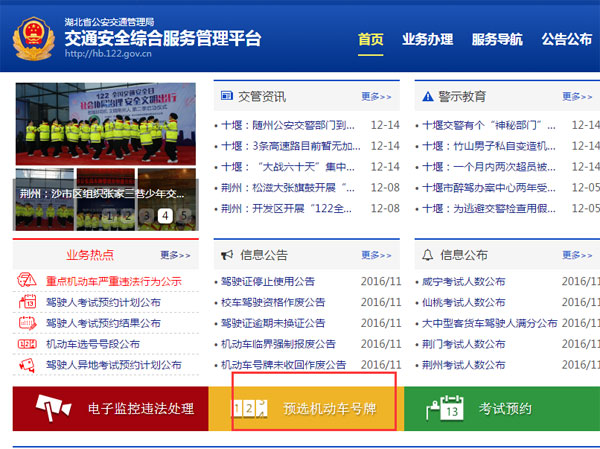Open 荆门考试人数公布
The image size is (600, 449).
[463, 344]
